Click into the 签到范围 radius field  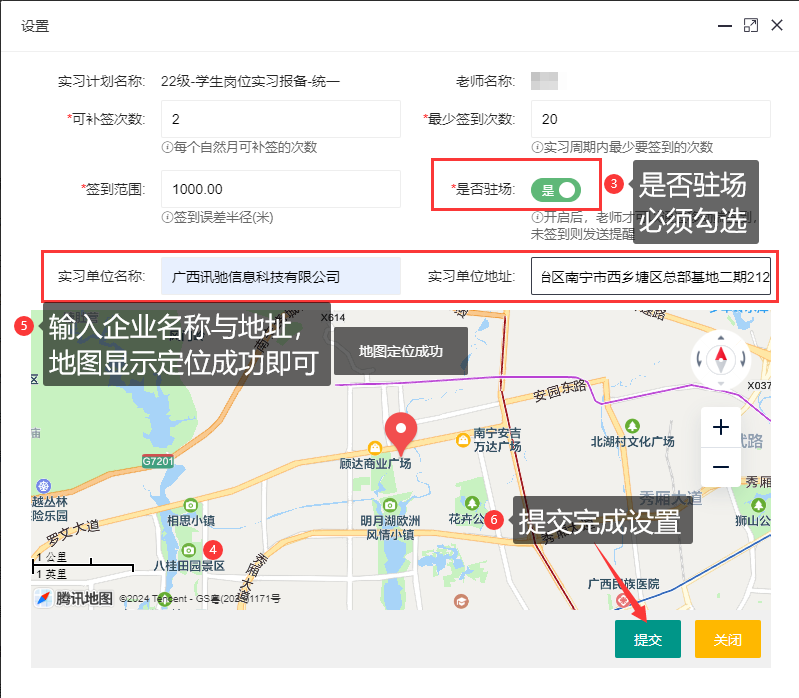pos(280,189)
